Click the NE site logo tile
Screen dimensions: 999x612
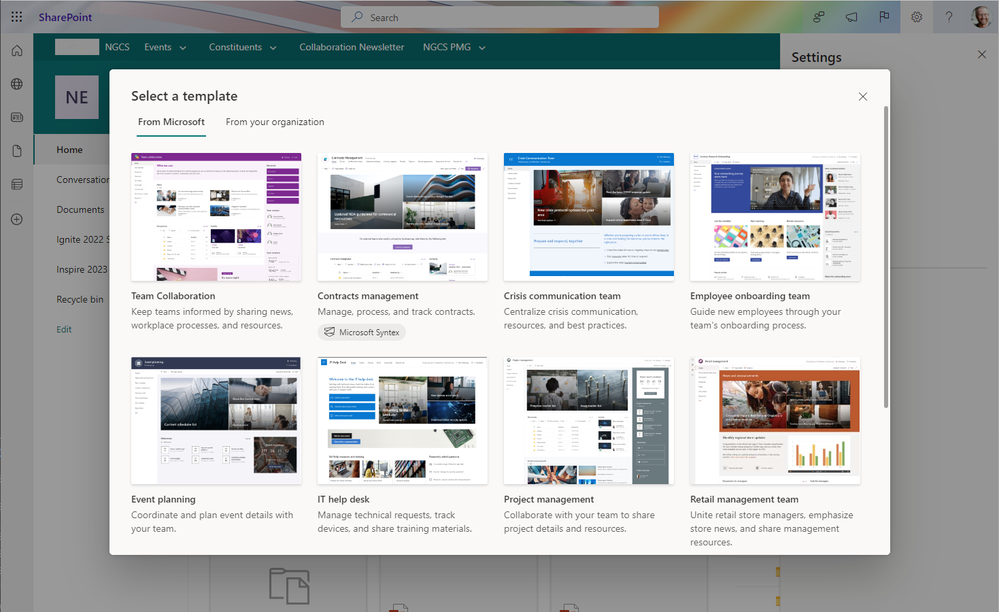click(76, 97)
